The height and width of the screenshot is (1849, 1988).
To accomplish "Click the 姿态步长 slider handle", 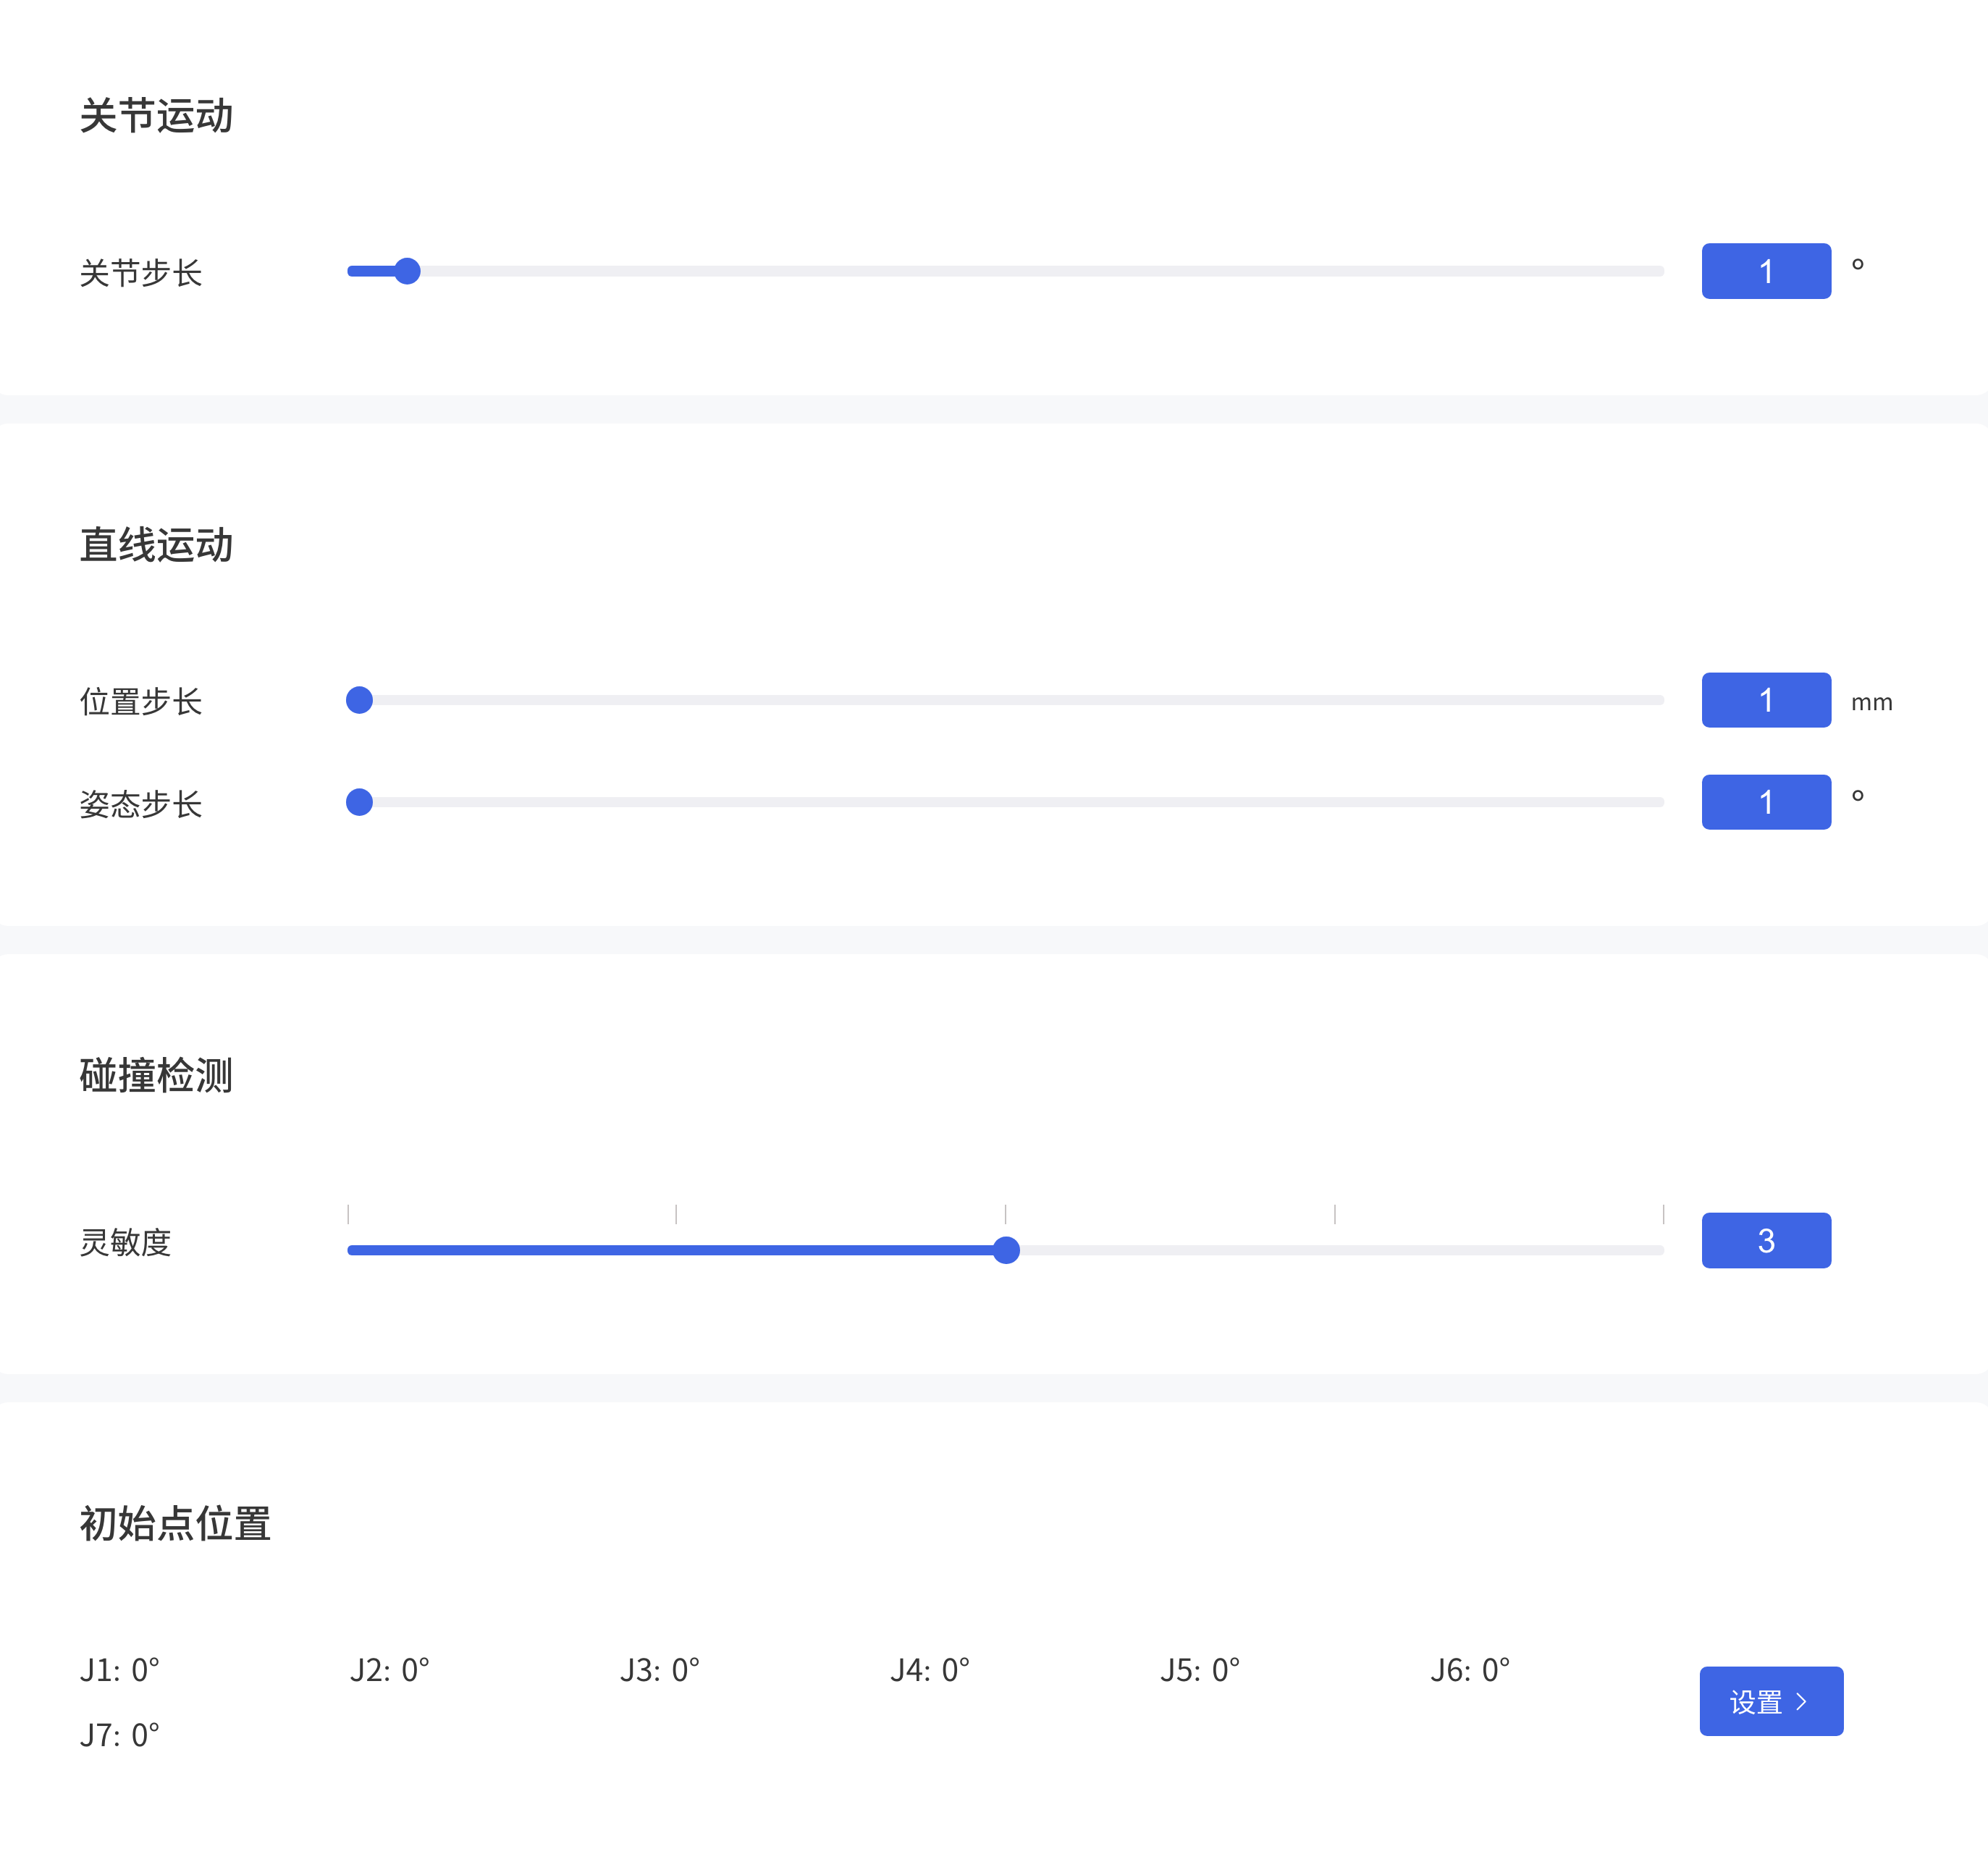I will [358, 802].
